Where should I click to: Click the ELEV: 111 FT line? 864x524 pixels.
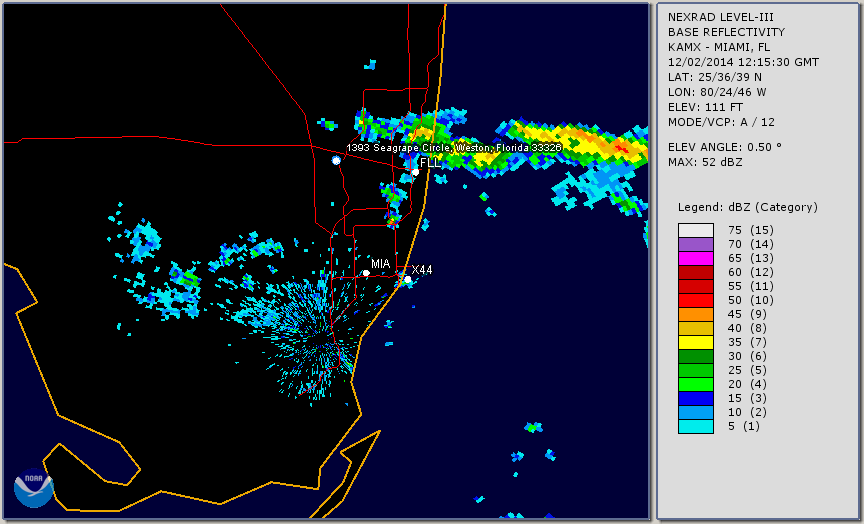click(705, 107)
